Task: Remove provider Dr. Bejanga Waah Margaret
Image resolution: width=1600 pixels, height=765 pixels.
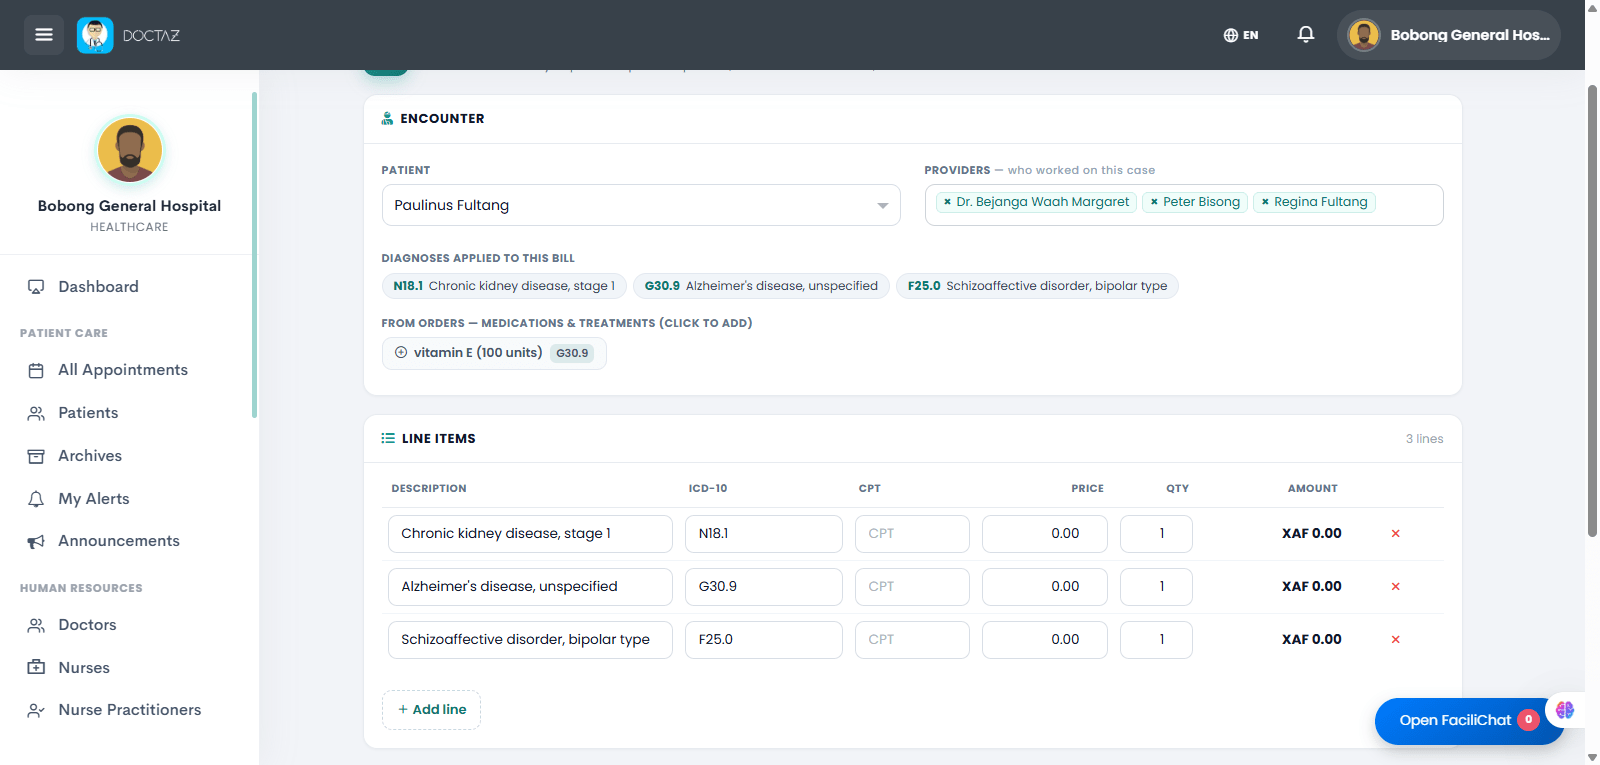Action: coord(947,202)
